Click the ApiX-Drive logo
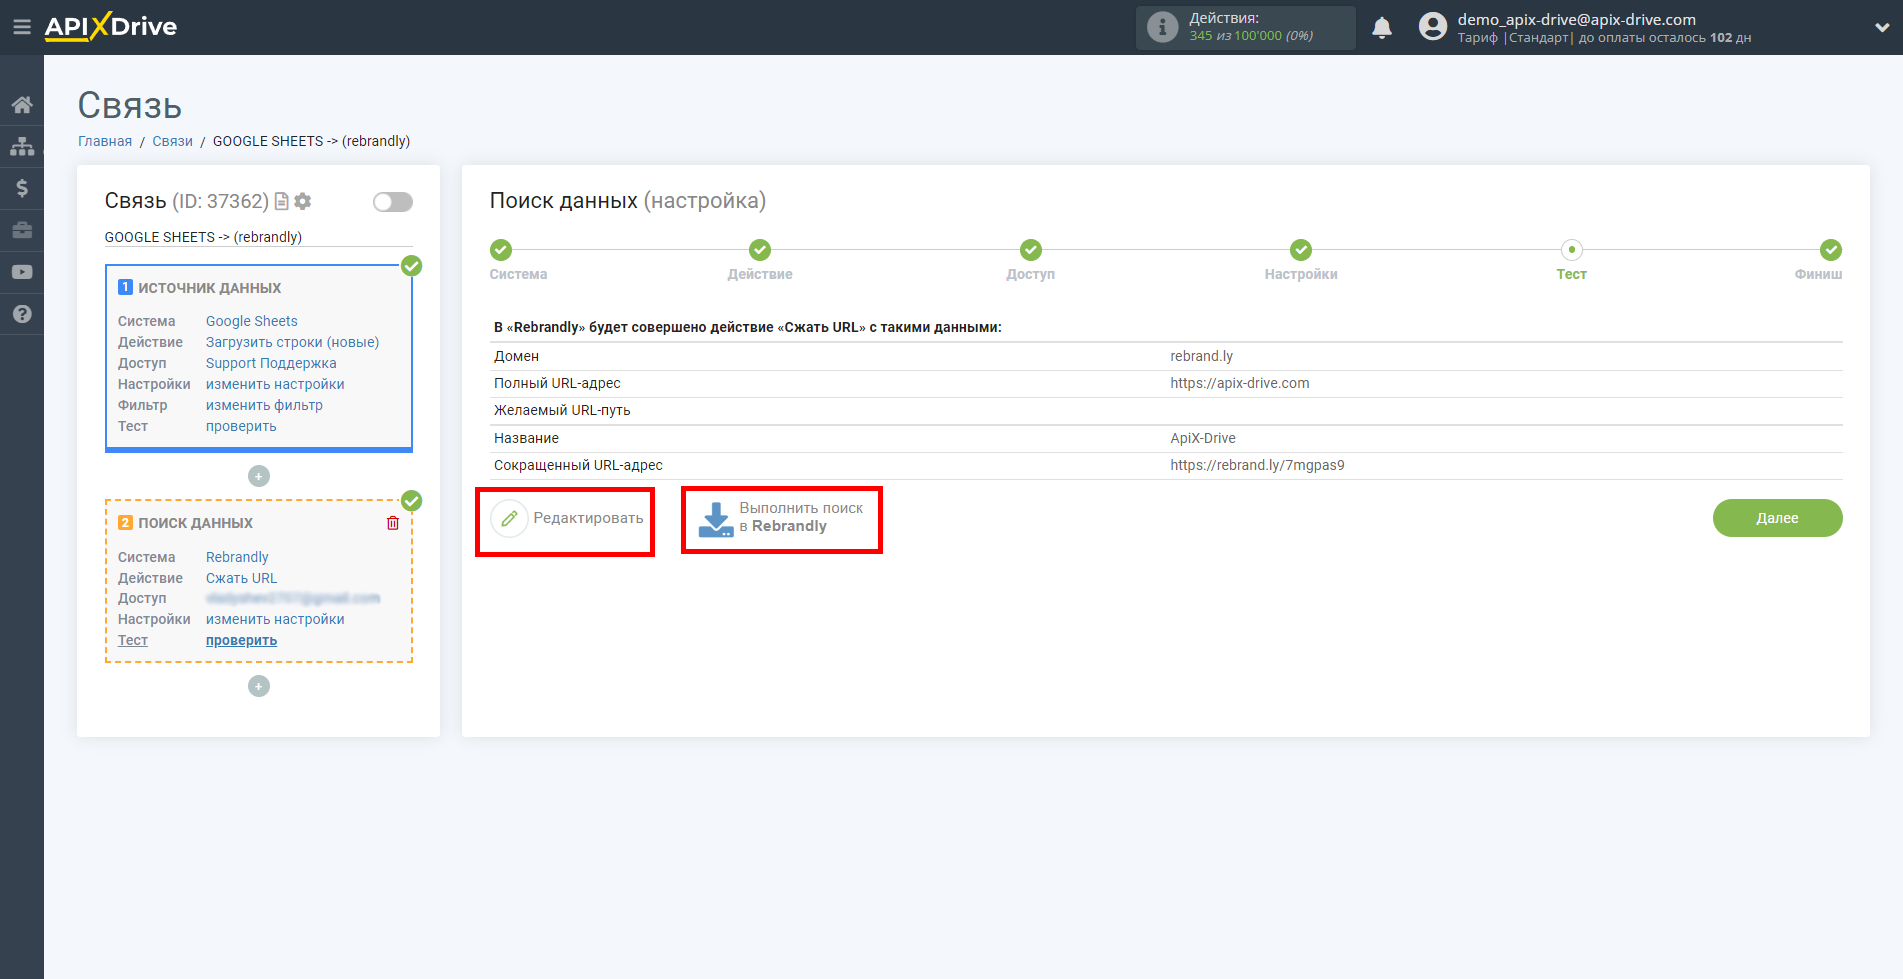 111,27
